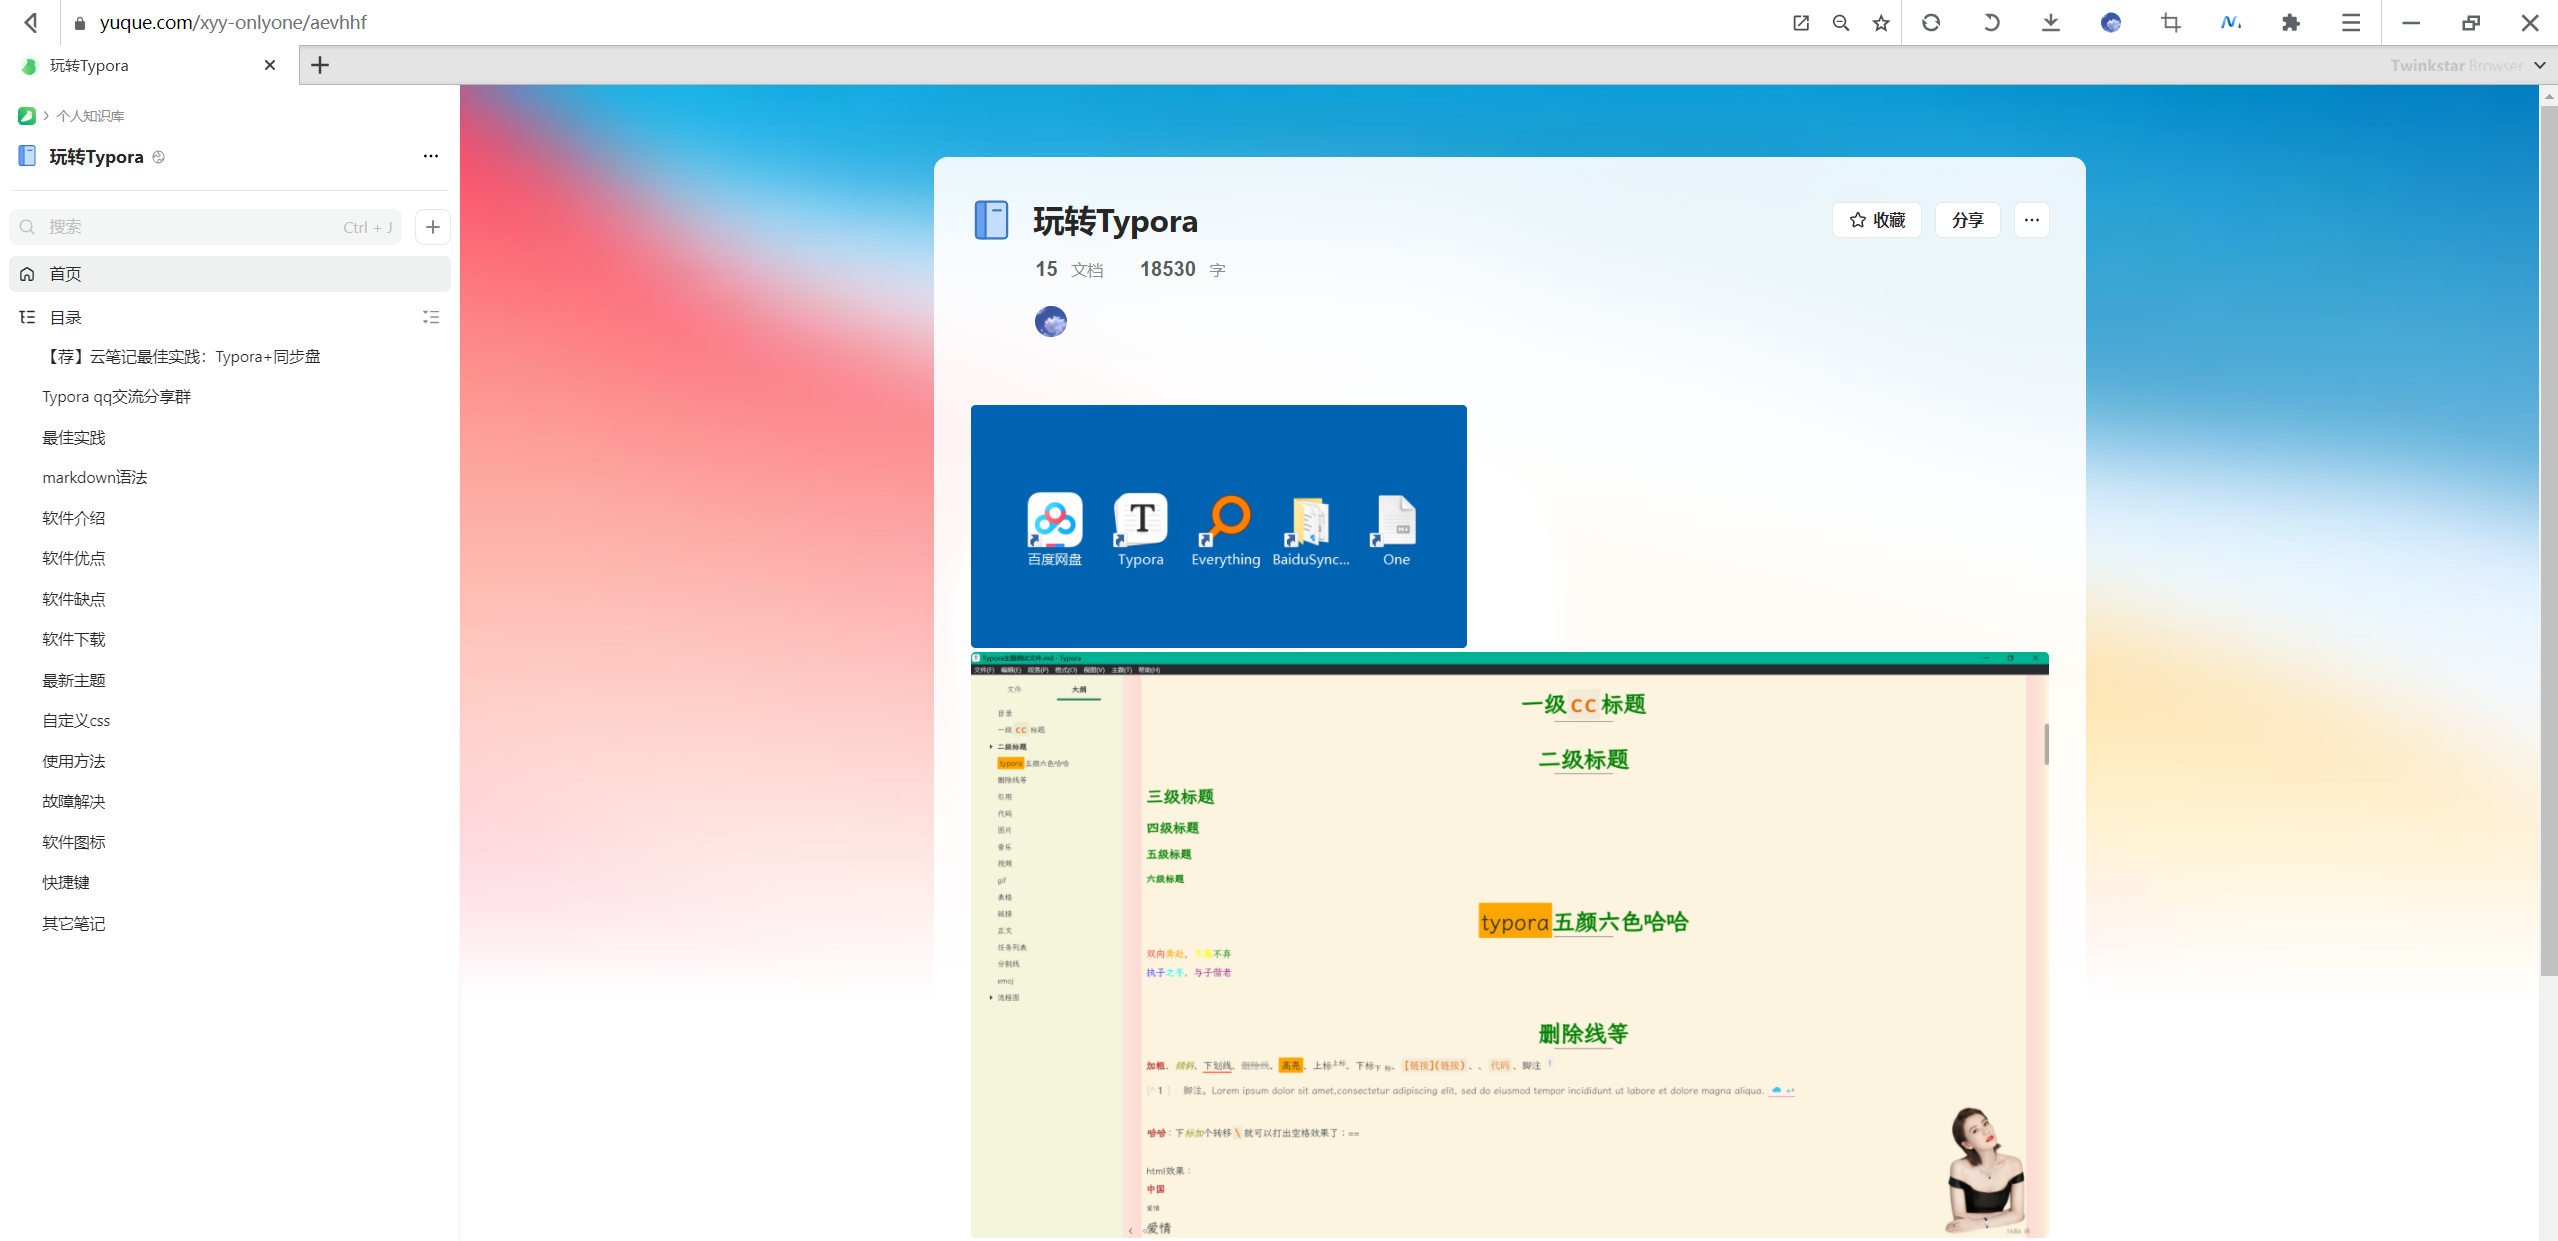
Task: Click the 目录 heading in sidebar
Action: (x=66, y=317)
